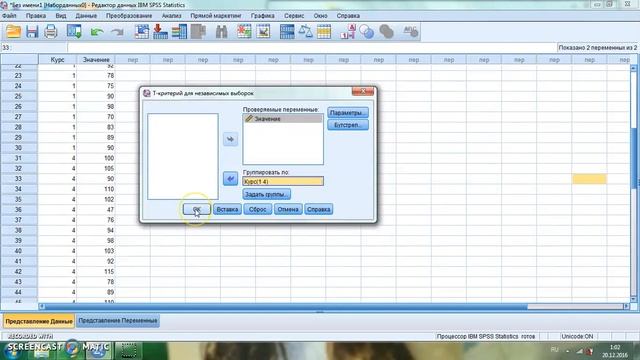Click the Go to case icon
This screenshot has width=640, height=360.
(142, 32)
